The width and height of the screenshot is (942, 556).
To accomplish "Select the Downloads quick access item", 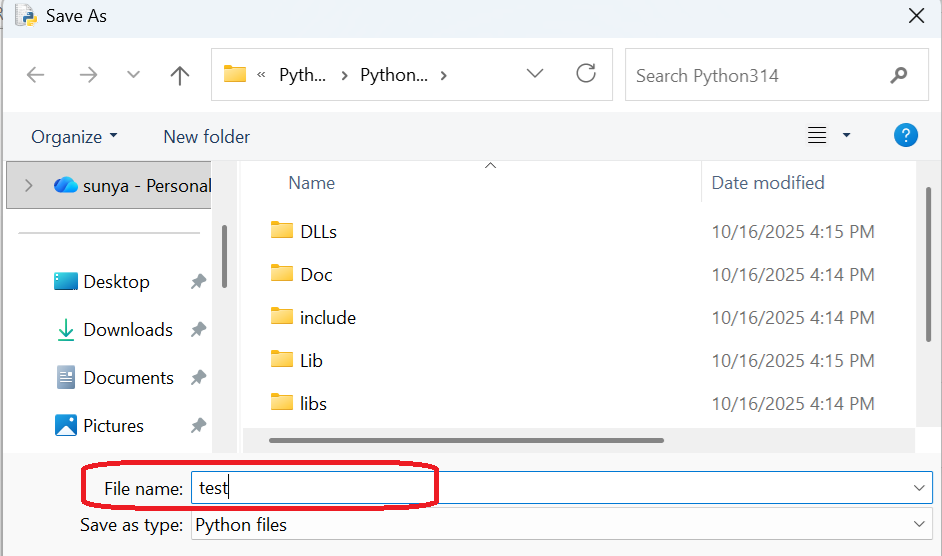I will 127,330.
